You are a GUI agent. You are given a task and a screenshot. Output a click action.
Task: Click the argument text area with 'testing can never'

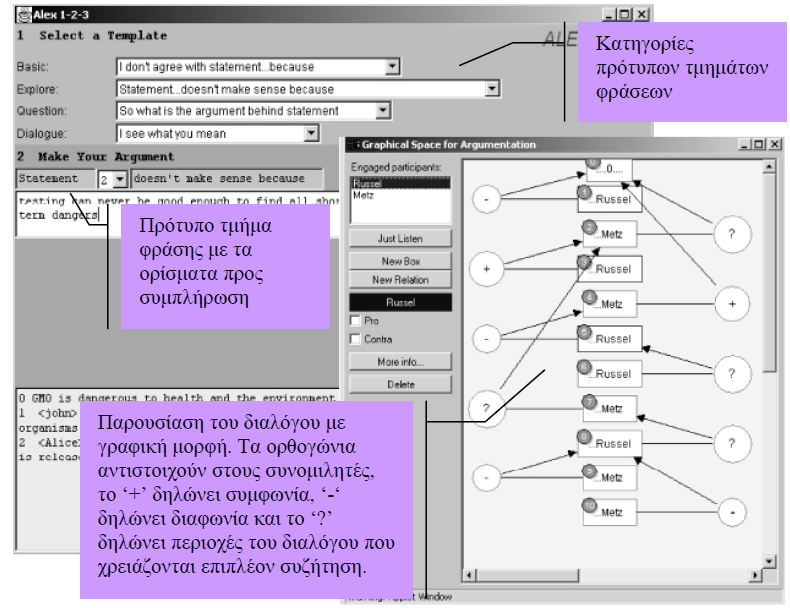pyautogui.click(x=177, y=214)
